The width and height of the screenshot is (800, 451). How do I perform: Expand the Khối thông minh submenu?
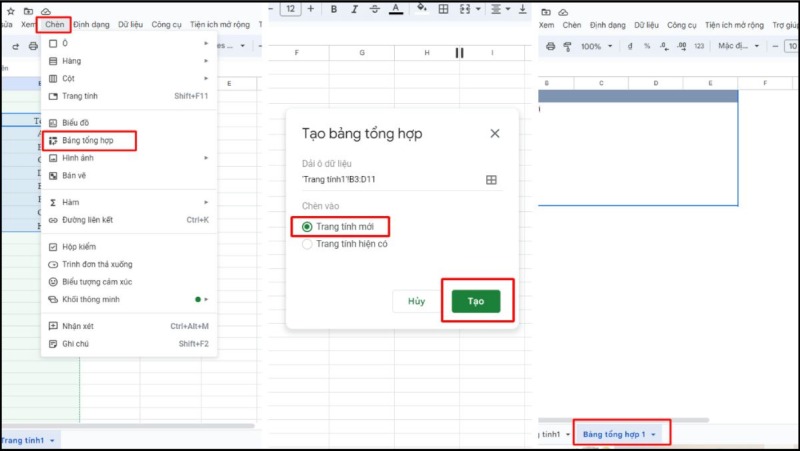[x=206, y=299]
